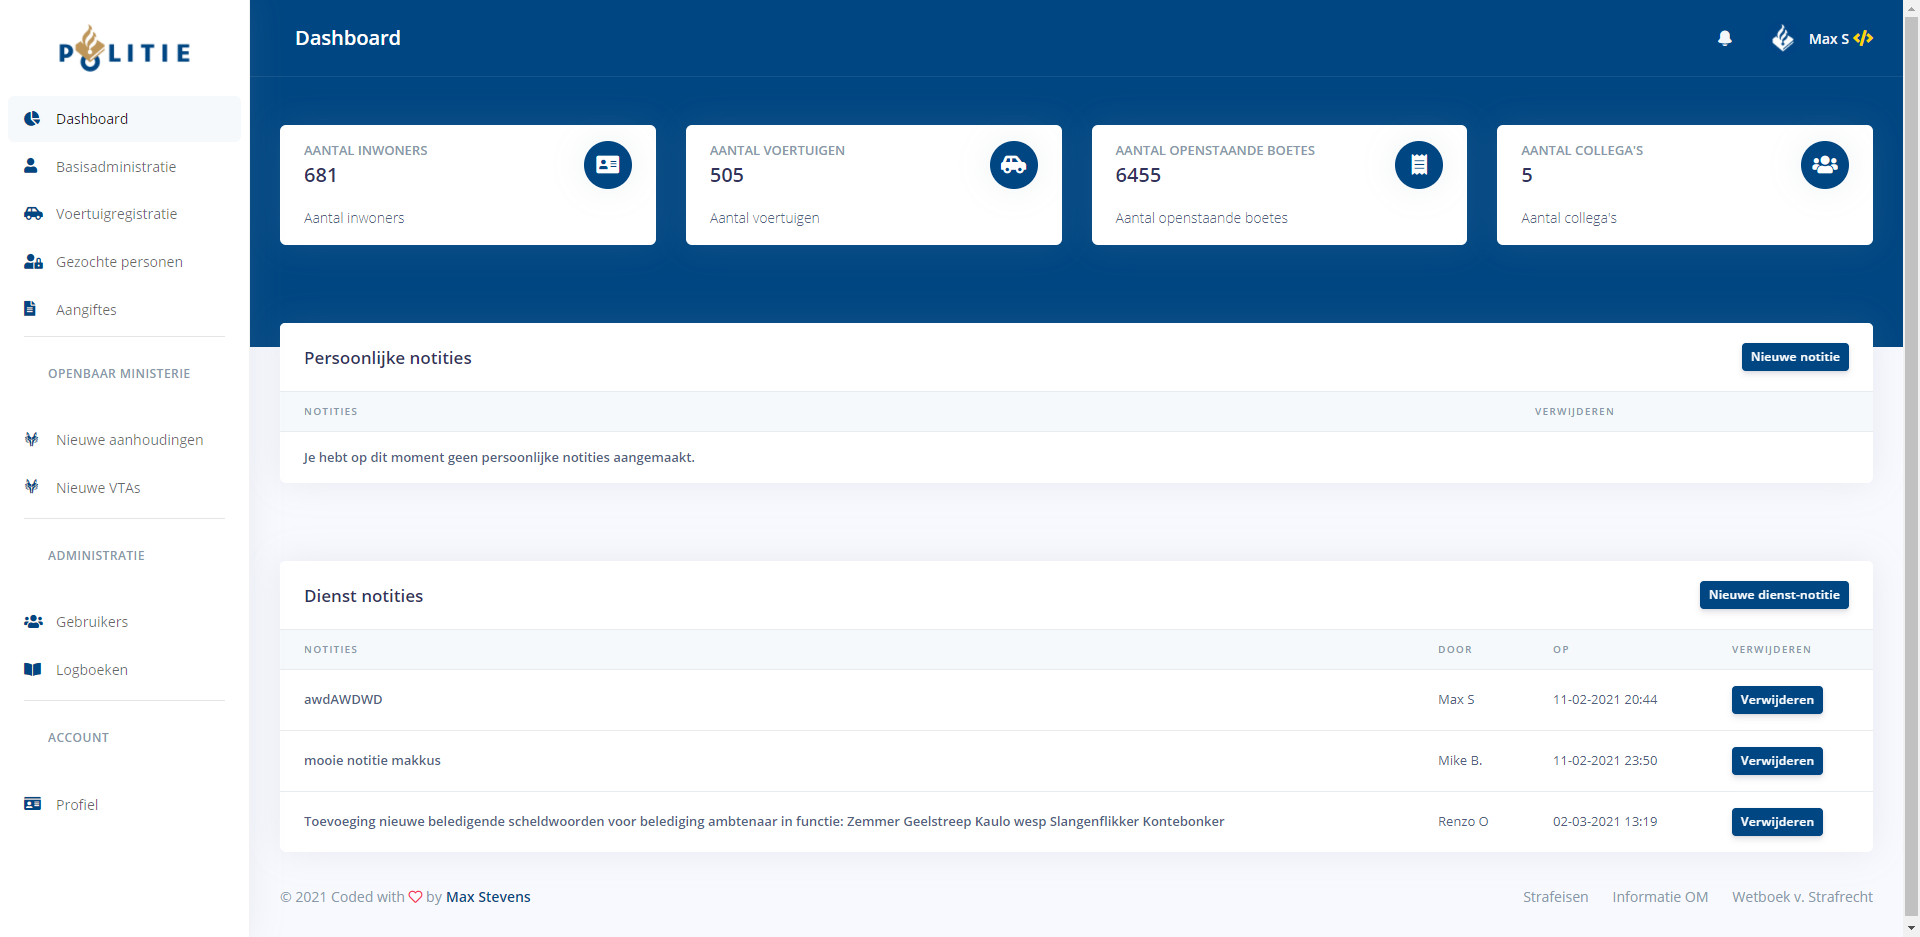1920x937 pixels.
Task: Open the Max S user menu
Action: pyautogui.click(x=1828, y=39)
